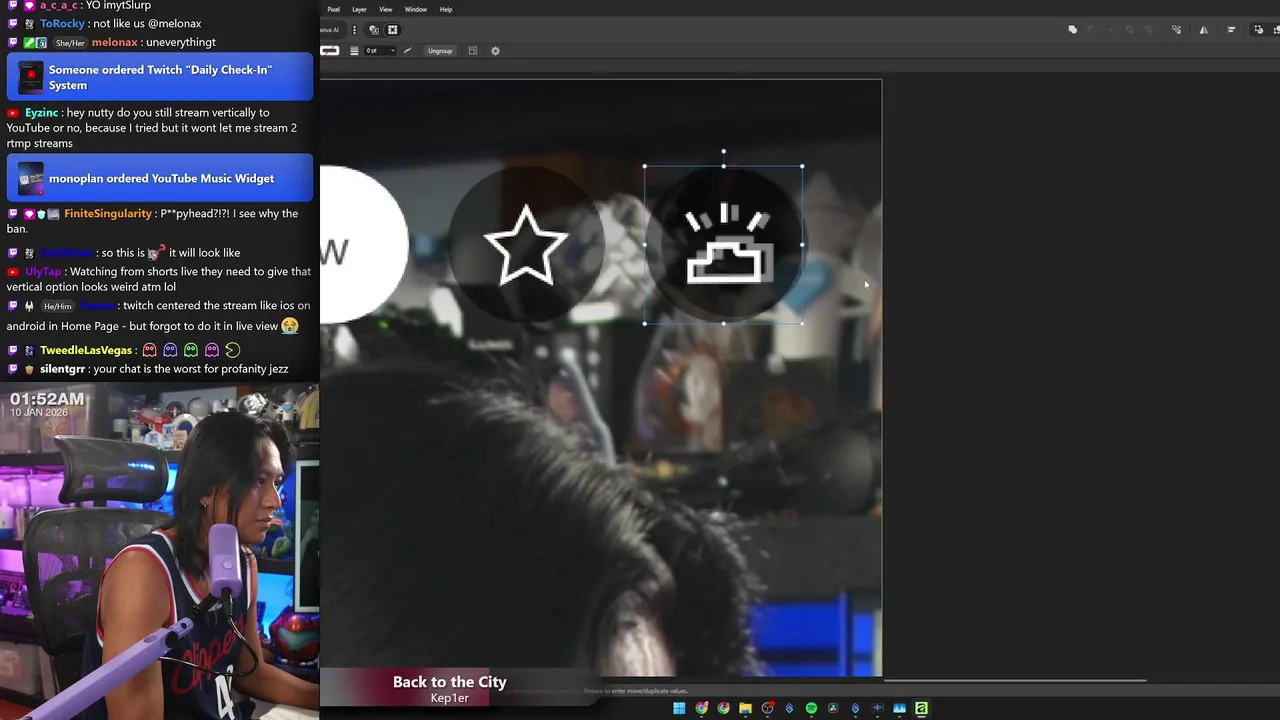
Task: Open the Windows Start button
Action: tap(679, 708)
